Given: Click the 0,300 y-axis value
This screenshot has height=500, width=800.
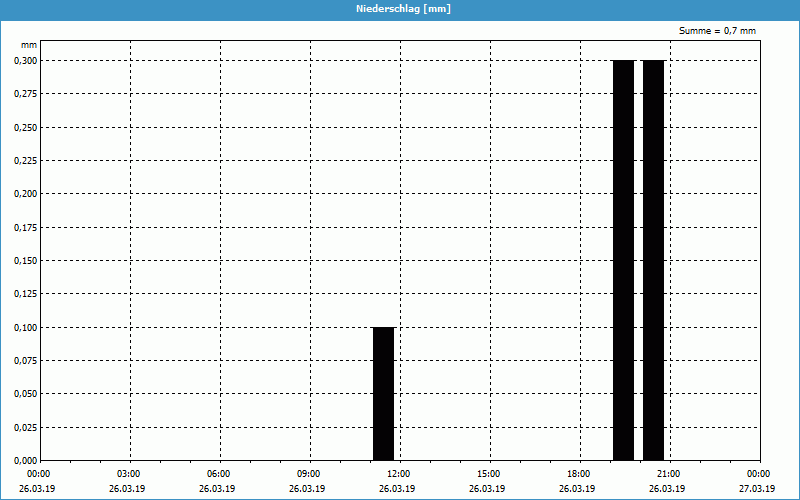Looking at the screenshot, I should tap(23, 60).
